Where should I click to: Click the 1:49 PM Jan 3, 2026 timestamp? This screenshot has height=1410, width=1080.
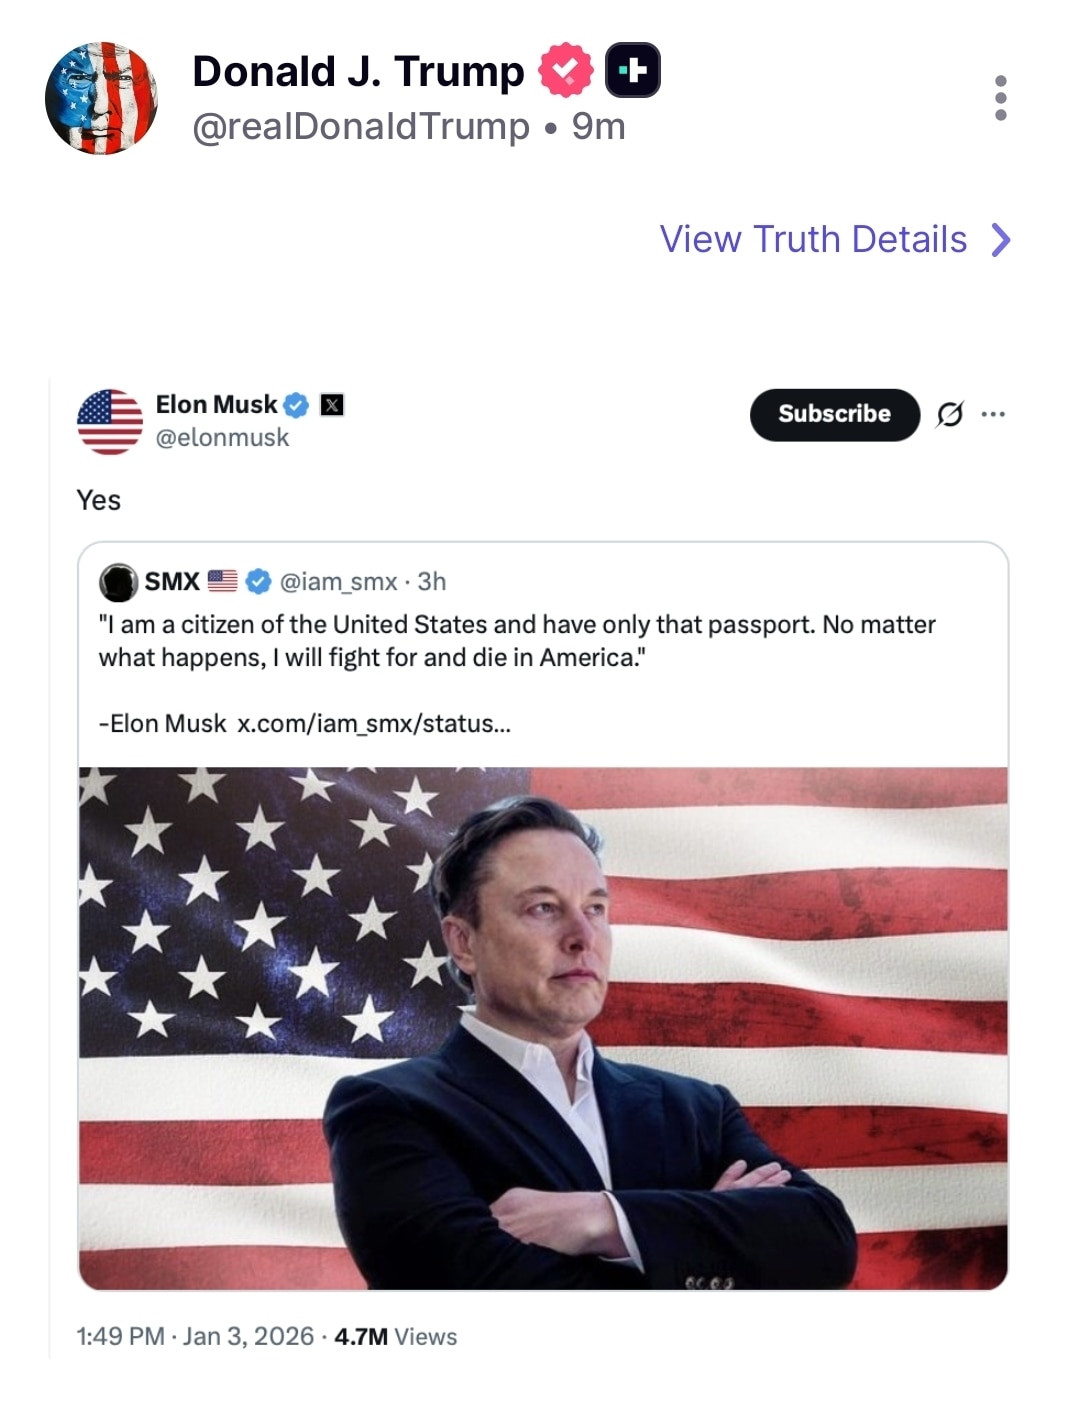(195, 1336)
